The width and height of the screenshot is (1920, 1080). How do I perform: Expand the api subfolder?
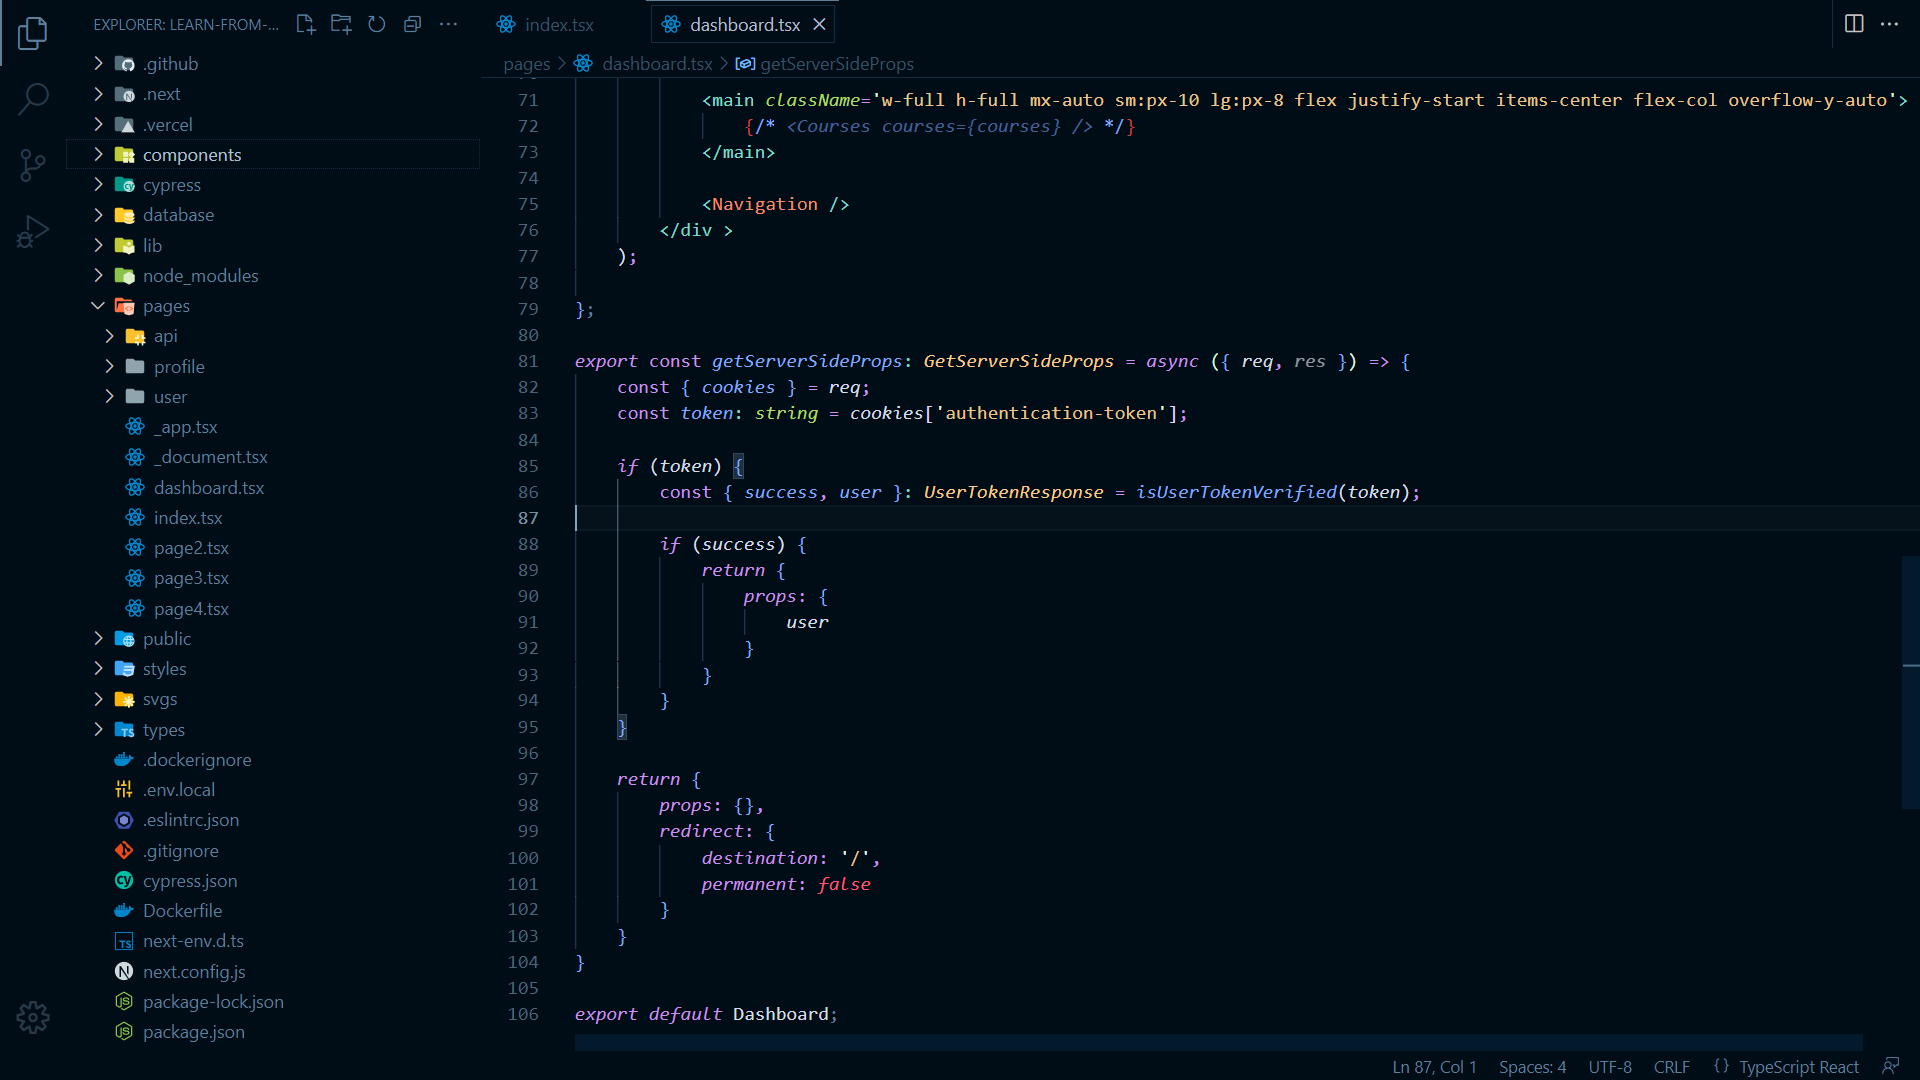tap(273, 336)
